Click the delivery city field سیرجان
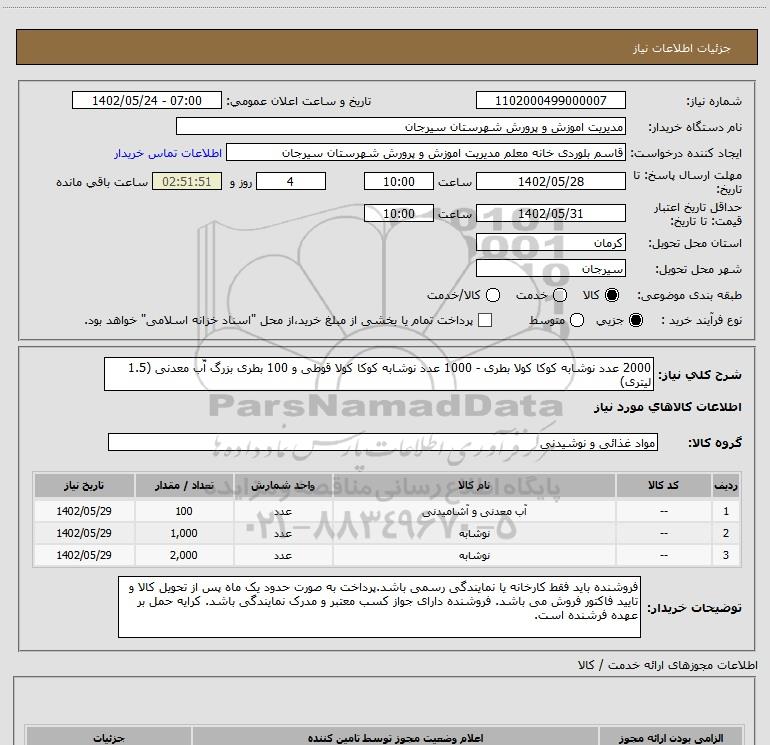The image size is (770, 745). click(550, 269)
